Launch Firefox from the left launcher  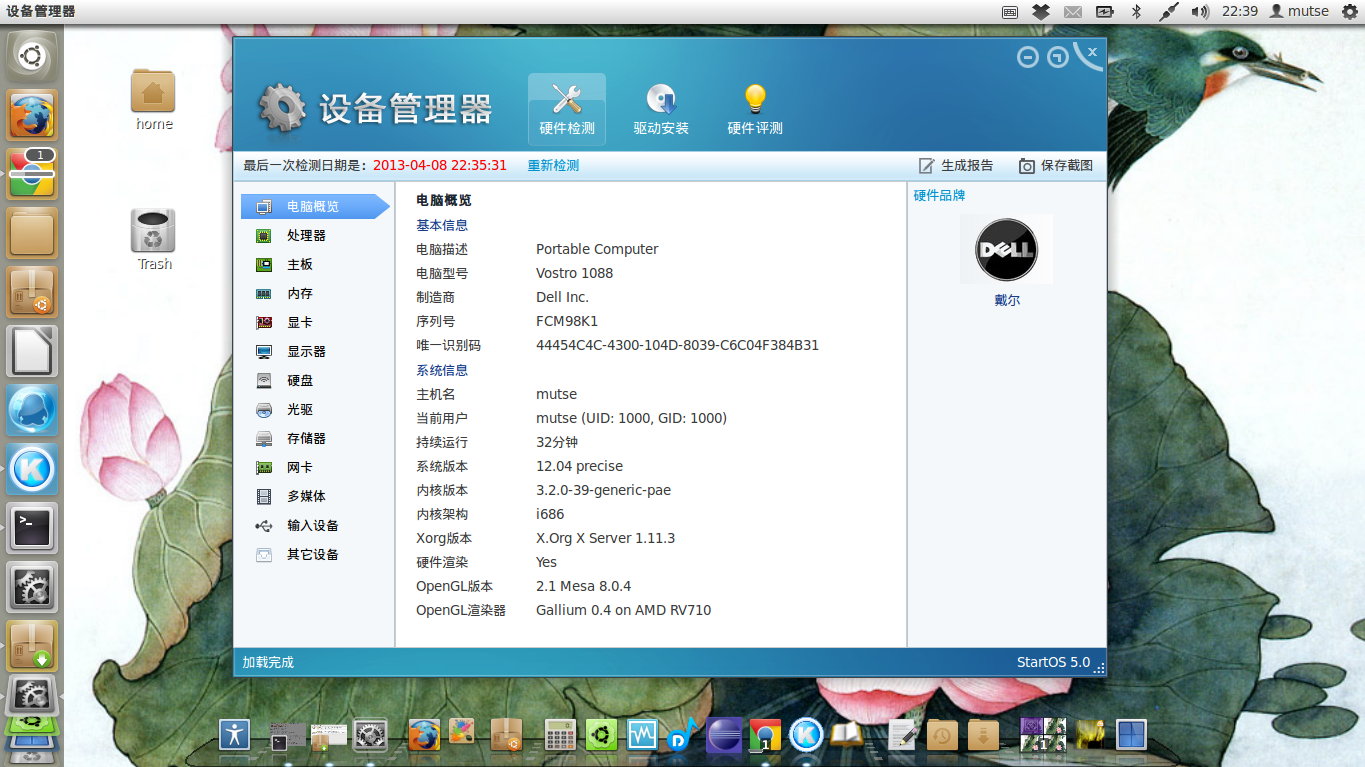32,115
